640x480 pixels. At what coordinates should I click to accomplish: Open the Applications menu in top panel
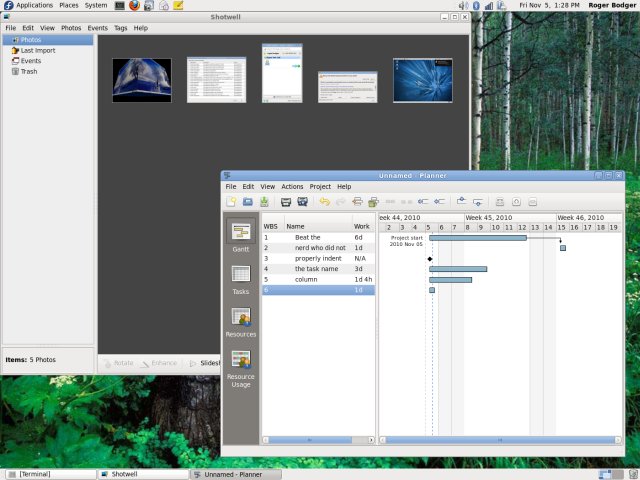(x=34, y=6)
